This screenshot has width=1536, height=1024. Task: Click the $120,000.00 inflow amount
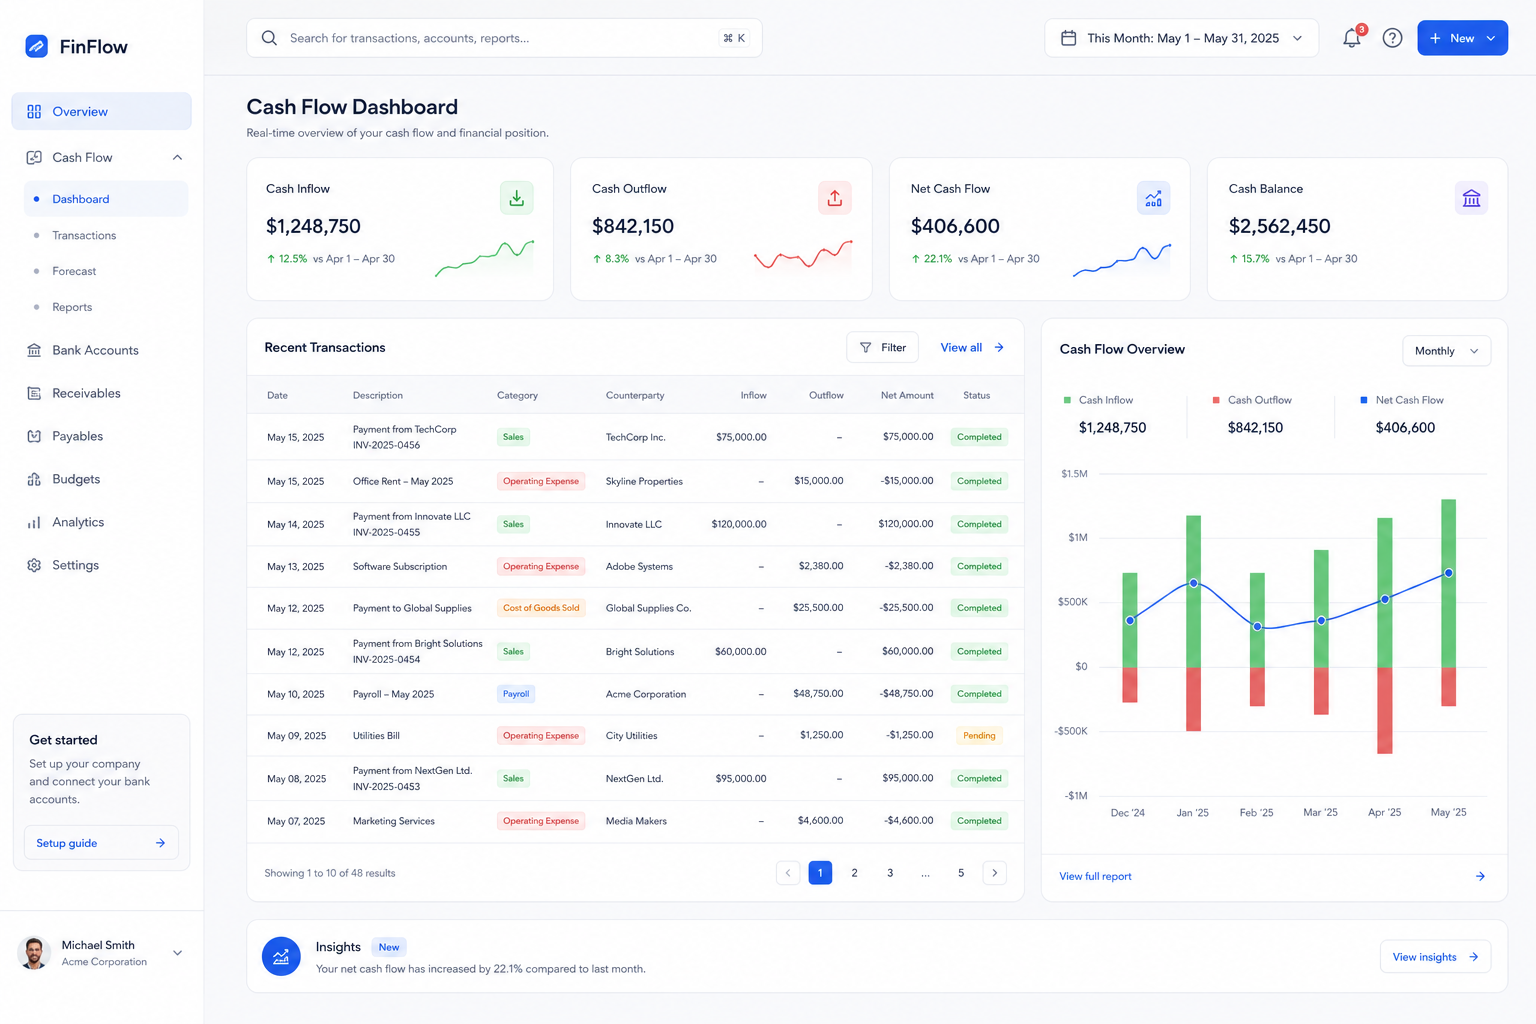coord(739,524)
